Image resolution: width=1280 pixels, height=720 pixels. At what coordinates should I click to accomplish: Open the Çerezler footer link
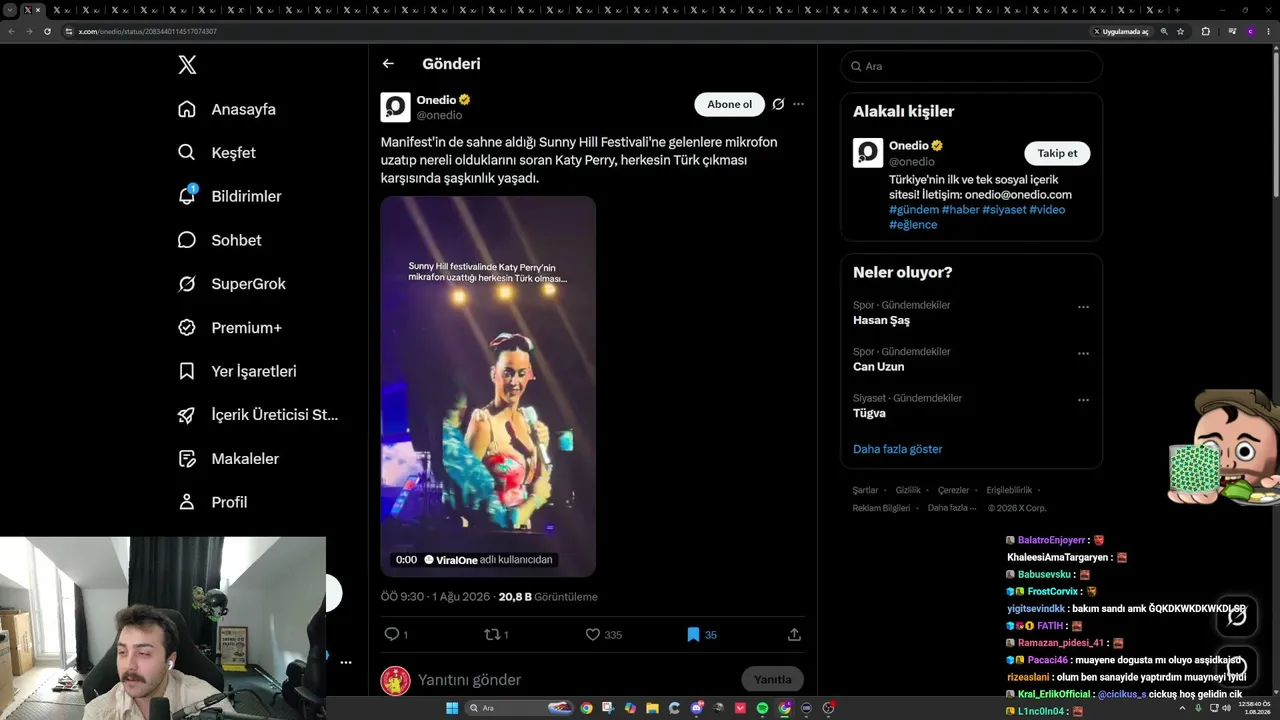click(953, 490)
